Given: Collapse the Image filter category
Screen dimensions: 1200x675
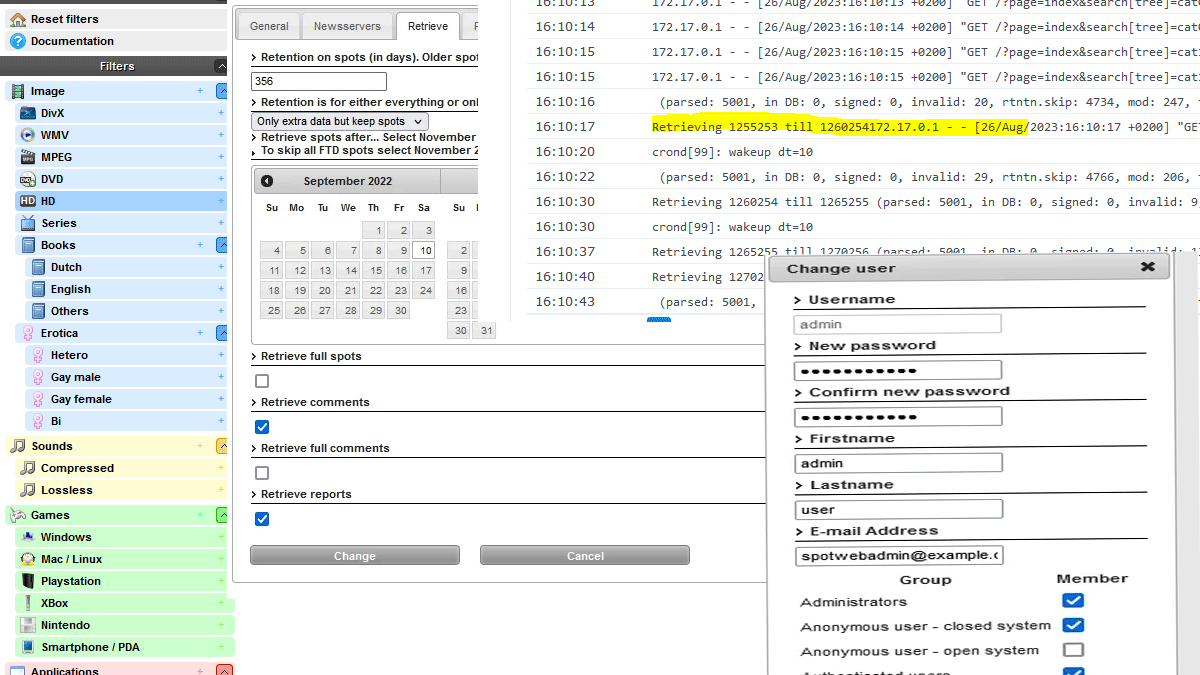Looking at the screenshot, I should [x=222, y=92].
